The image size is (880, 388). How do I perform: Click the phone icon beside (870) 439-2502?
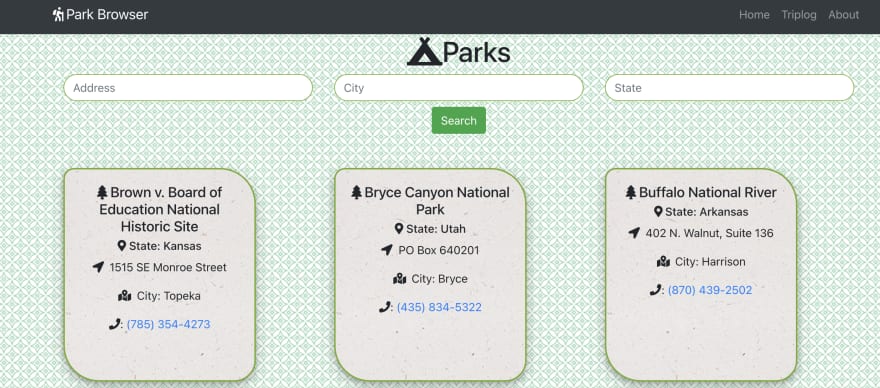pos(656,290)
